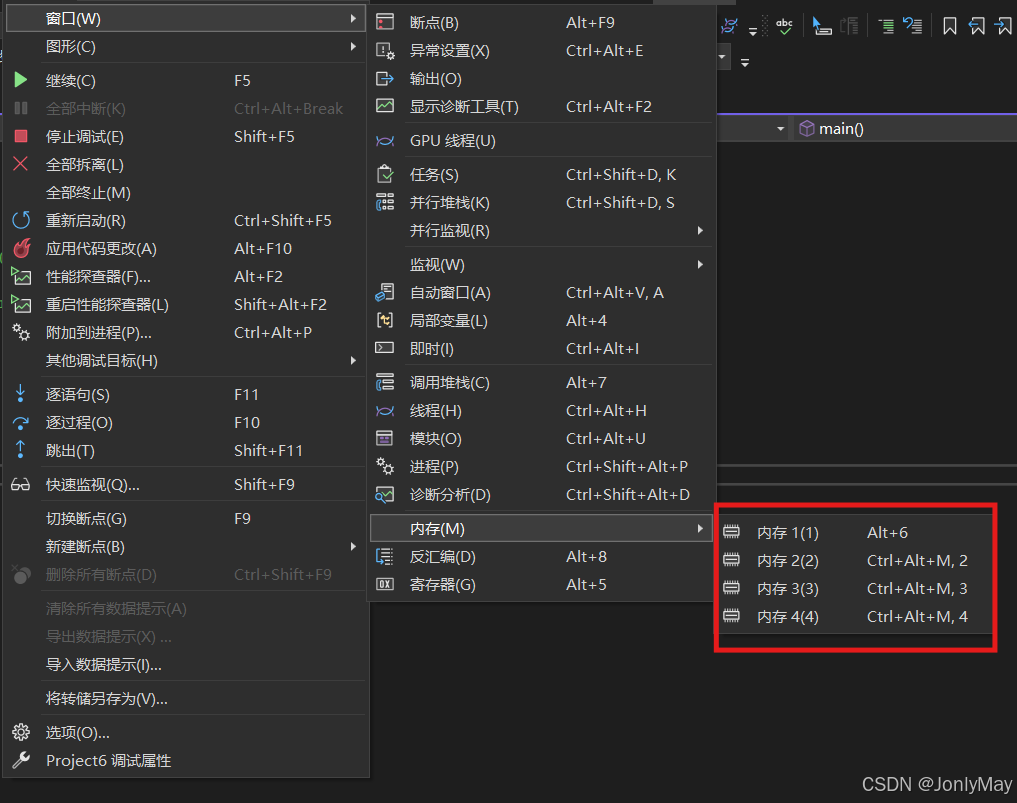Click the 反汇编 icon
Viewport: 1017px width, 803px height.
point(385,557)
